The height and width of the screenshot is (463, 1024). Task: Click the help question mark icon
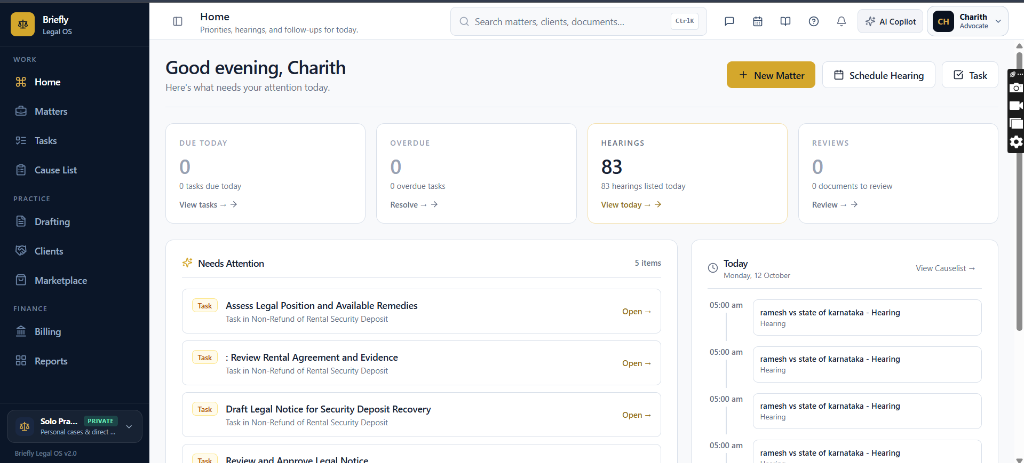(x=814, y=22)
